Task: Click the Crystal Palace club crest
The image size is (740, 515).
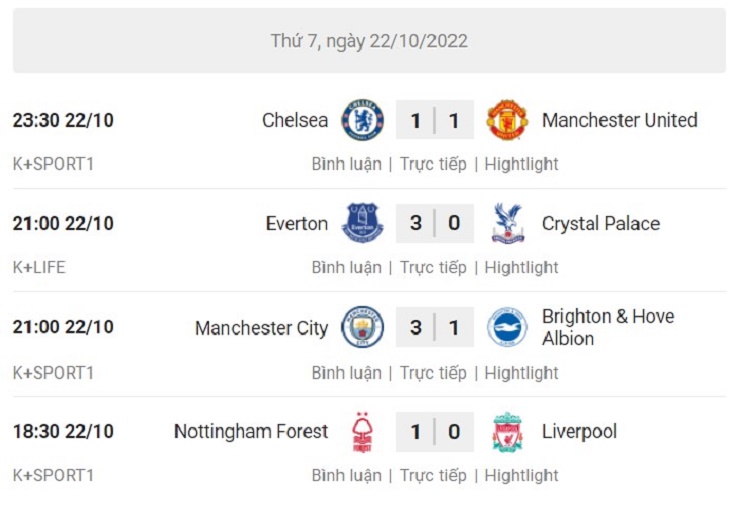Action: point(507,223)
